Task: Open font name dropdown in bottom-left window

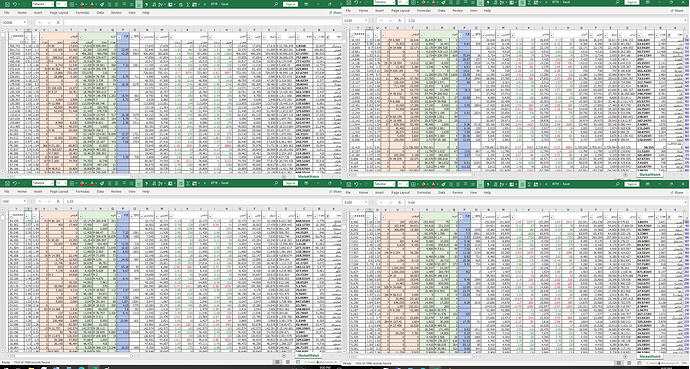Action: pyautogui.click(x=52, y=183)
